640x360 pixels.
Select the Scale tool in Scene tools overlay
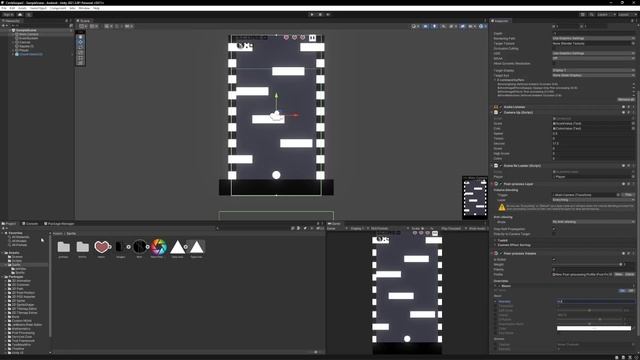click(80, 52)
